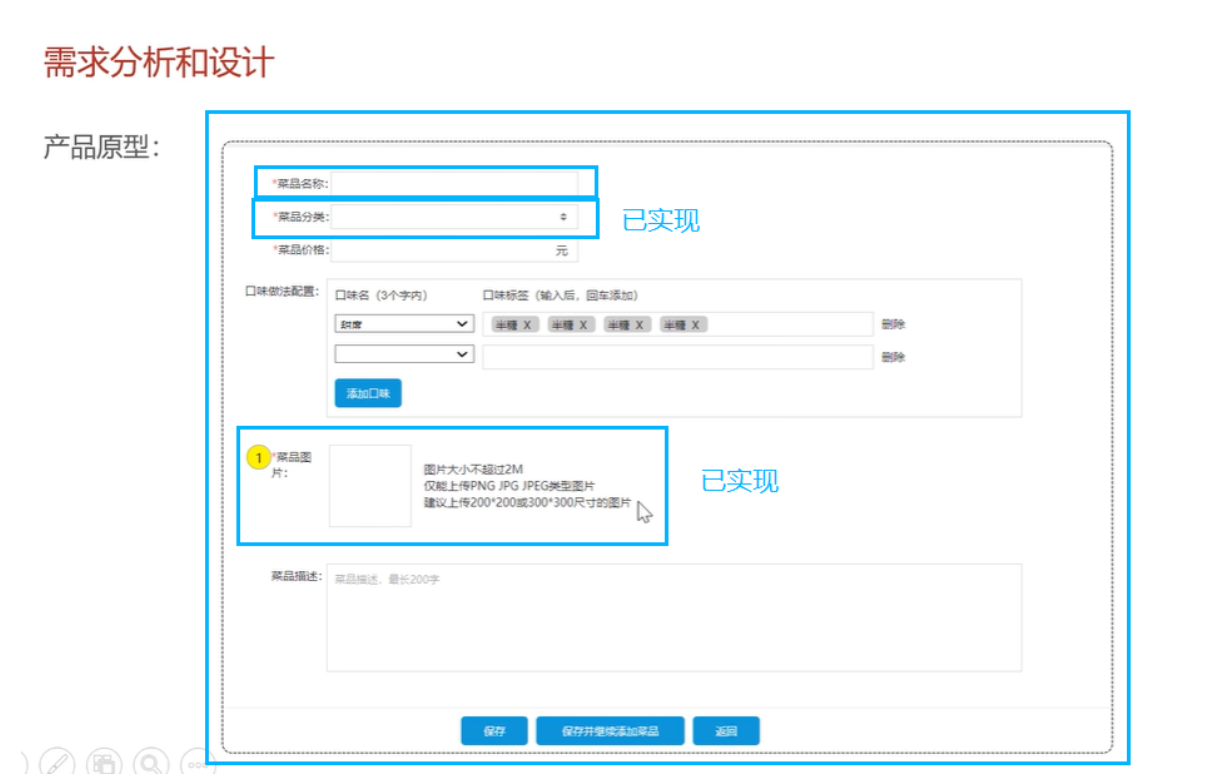This screenshot has height=783, width=1225.
Task: Click the 菜品名称 input field
Action: (455, 183)
